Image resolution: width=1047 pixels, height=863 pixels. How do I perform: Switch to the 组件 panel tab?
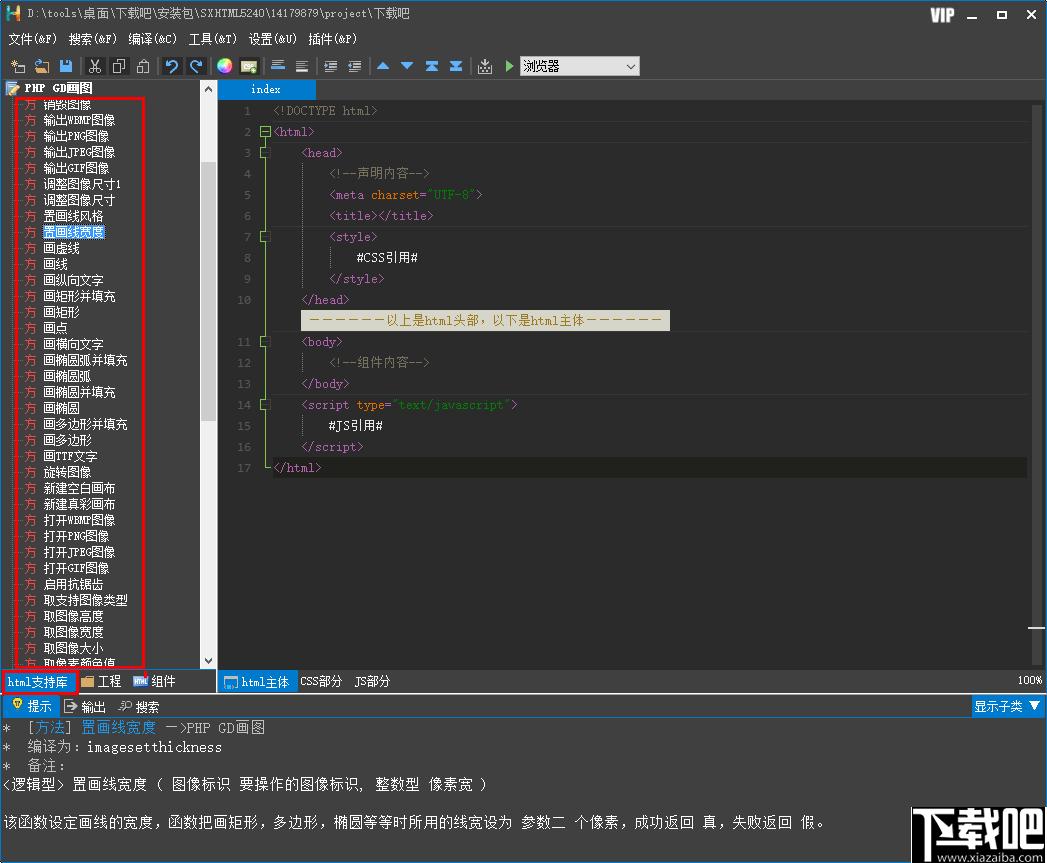(x=154, y=681)
